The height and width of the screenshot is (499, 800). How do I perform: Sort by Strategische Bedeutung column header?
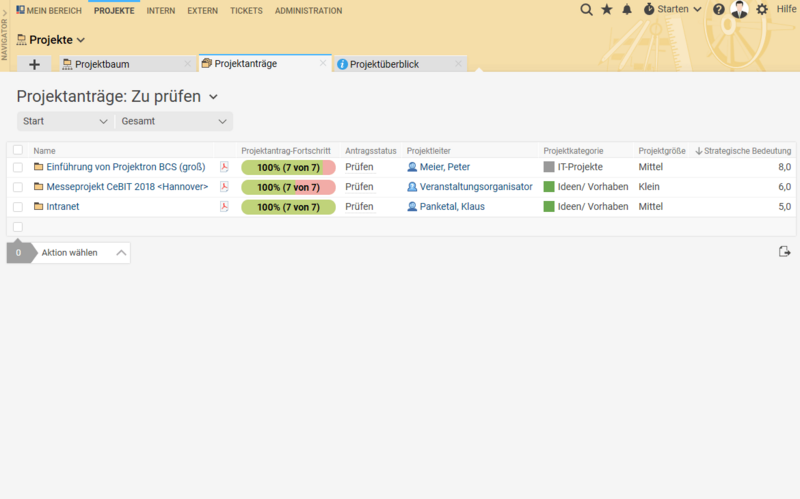(x=746, y=151)
